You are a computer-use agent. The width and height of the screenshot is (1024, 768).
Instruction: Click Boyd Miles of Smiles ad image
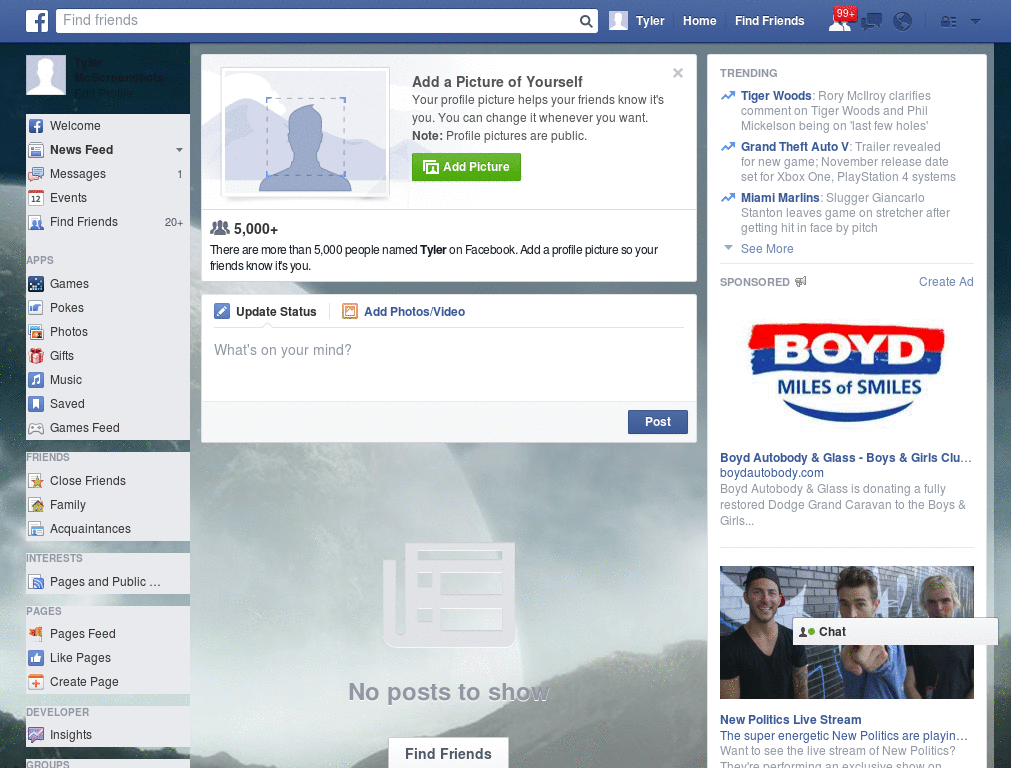pos(847,372)
